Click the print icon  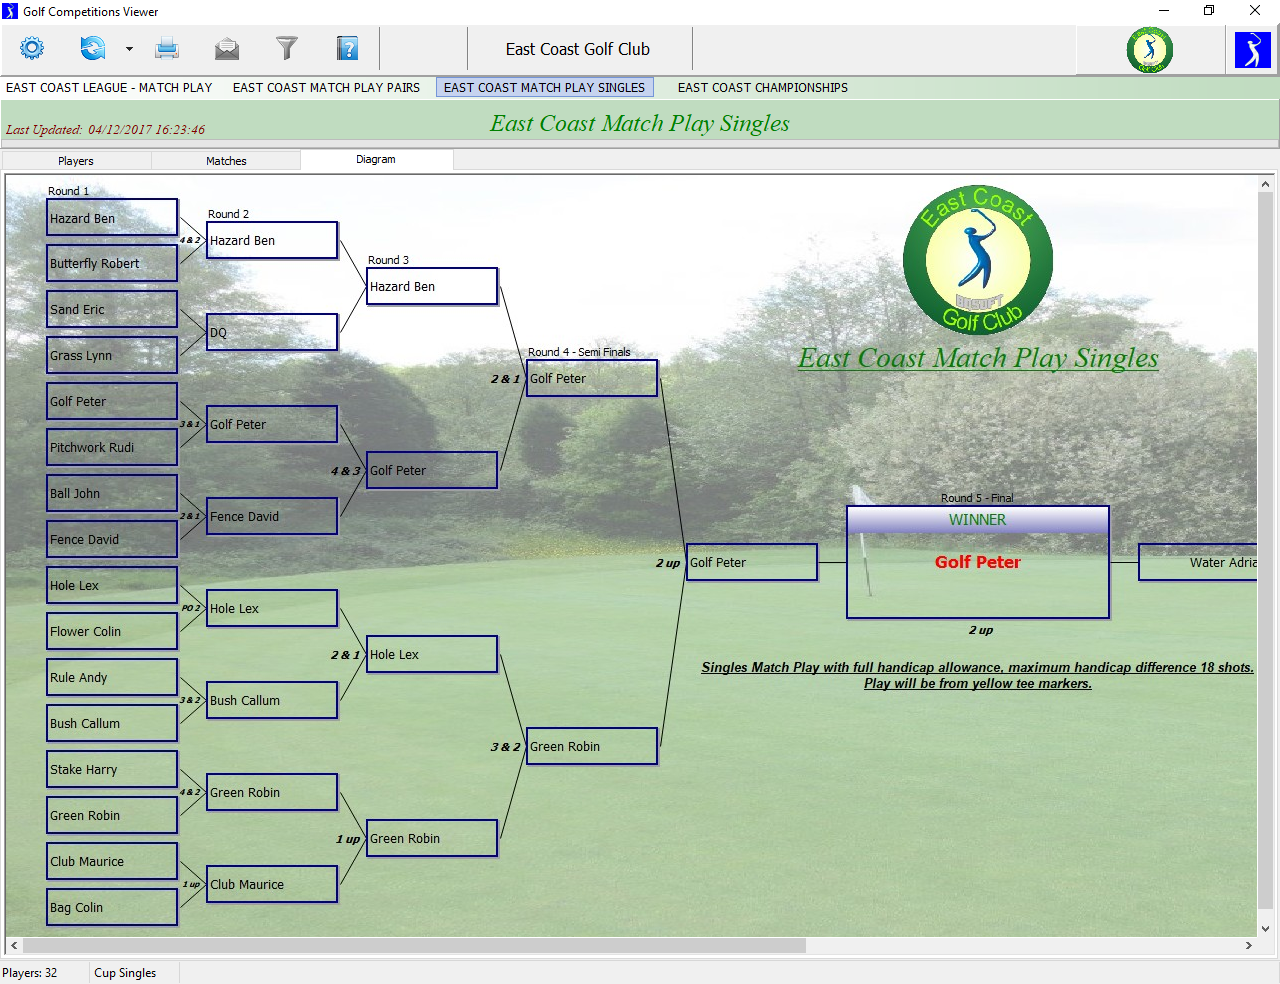coord(167,48)
